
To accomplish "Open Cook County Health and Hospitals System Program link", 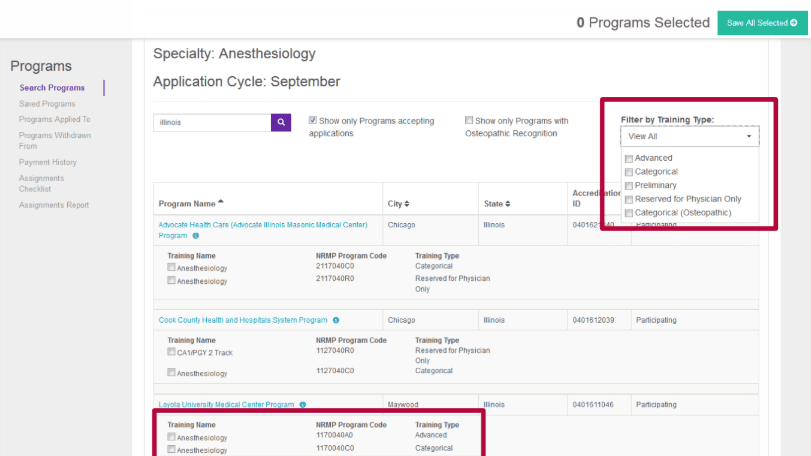I will 243,320.
